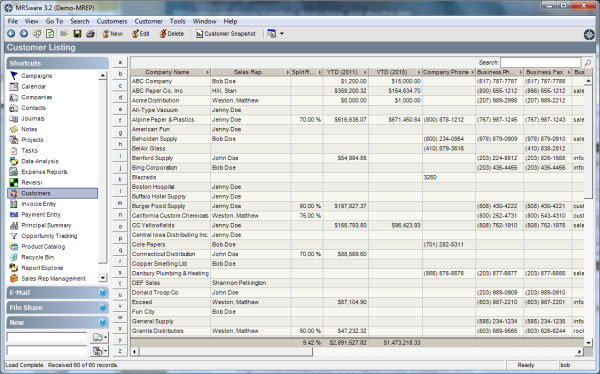Filter customers by letter a
The image size is (600, 374).
pyautogui.click(x=120, y=62)
